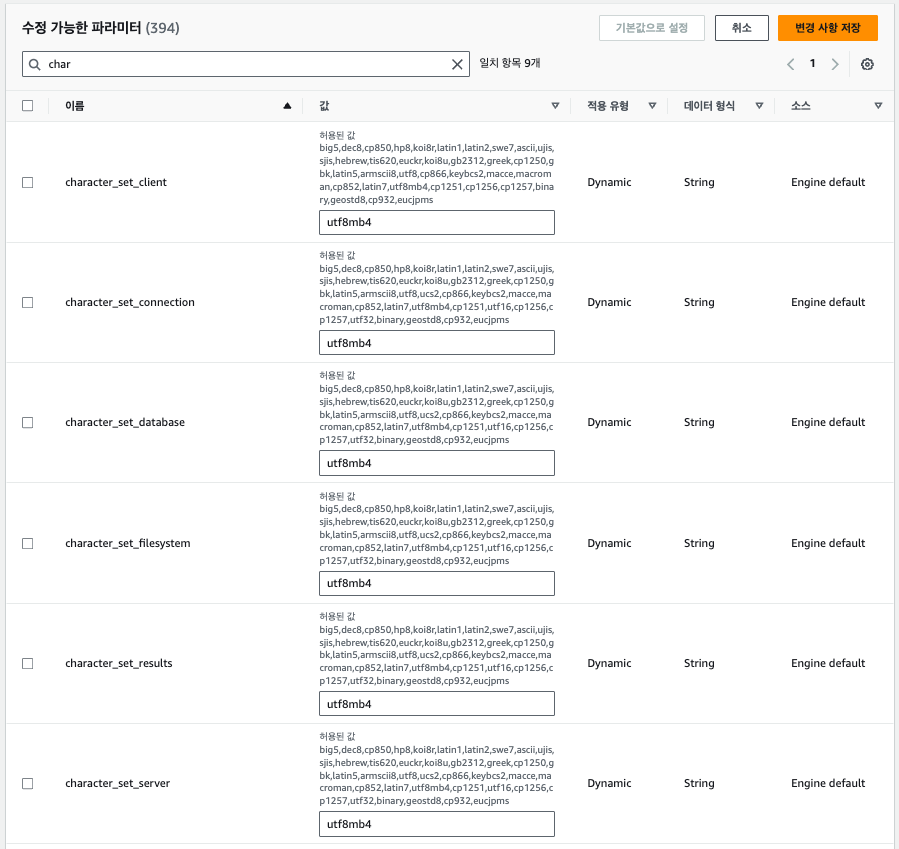This screenshot has height=849, width=899.
Task: Check the character_set_results row checkbox
Action: pos(28,663)
